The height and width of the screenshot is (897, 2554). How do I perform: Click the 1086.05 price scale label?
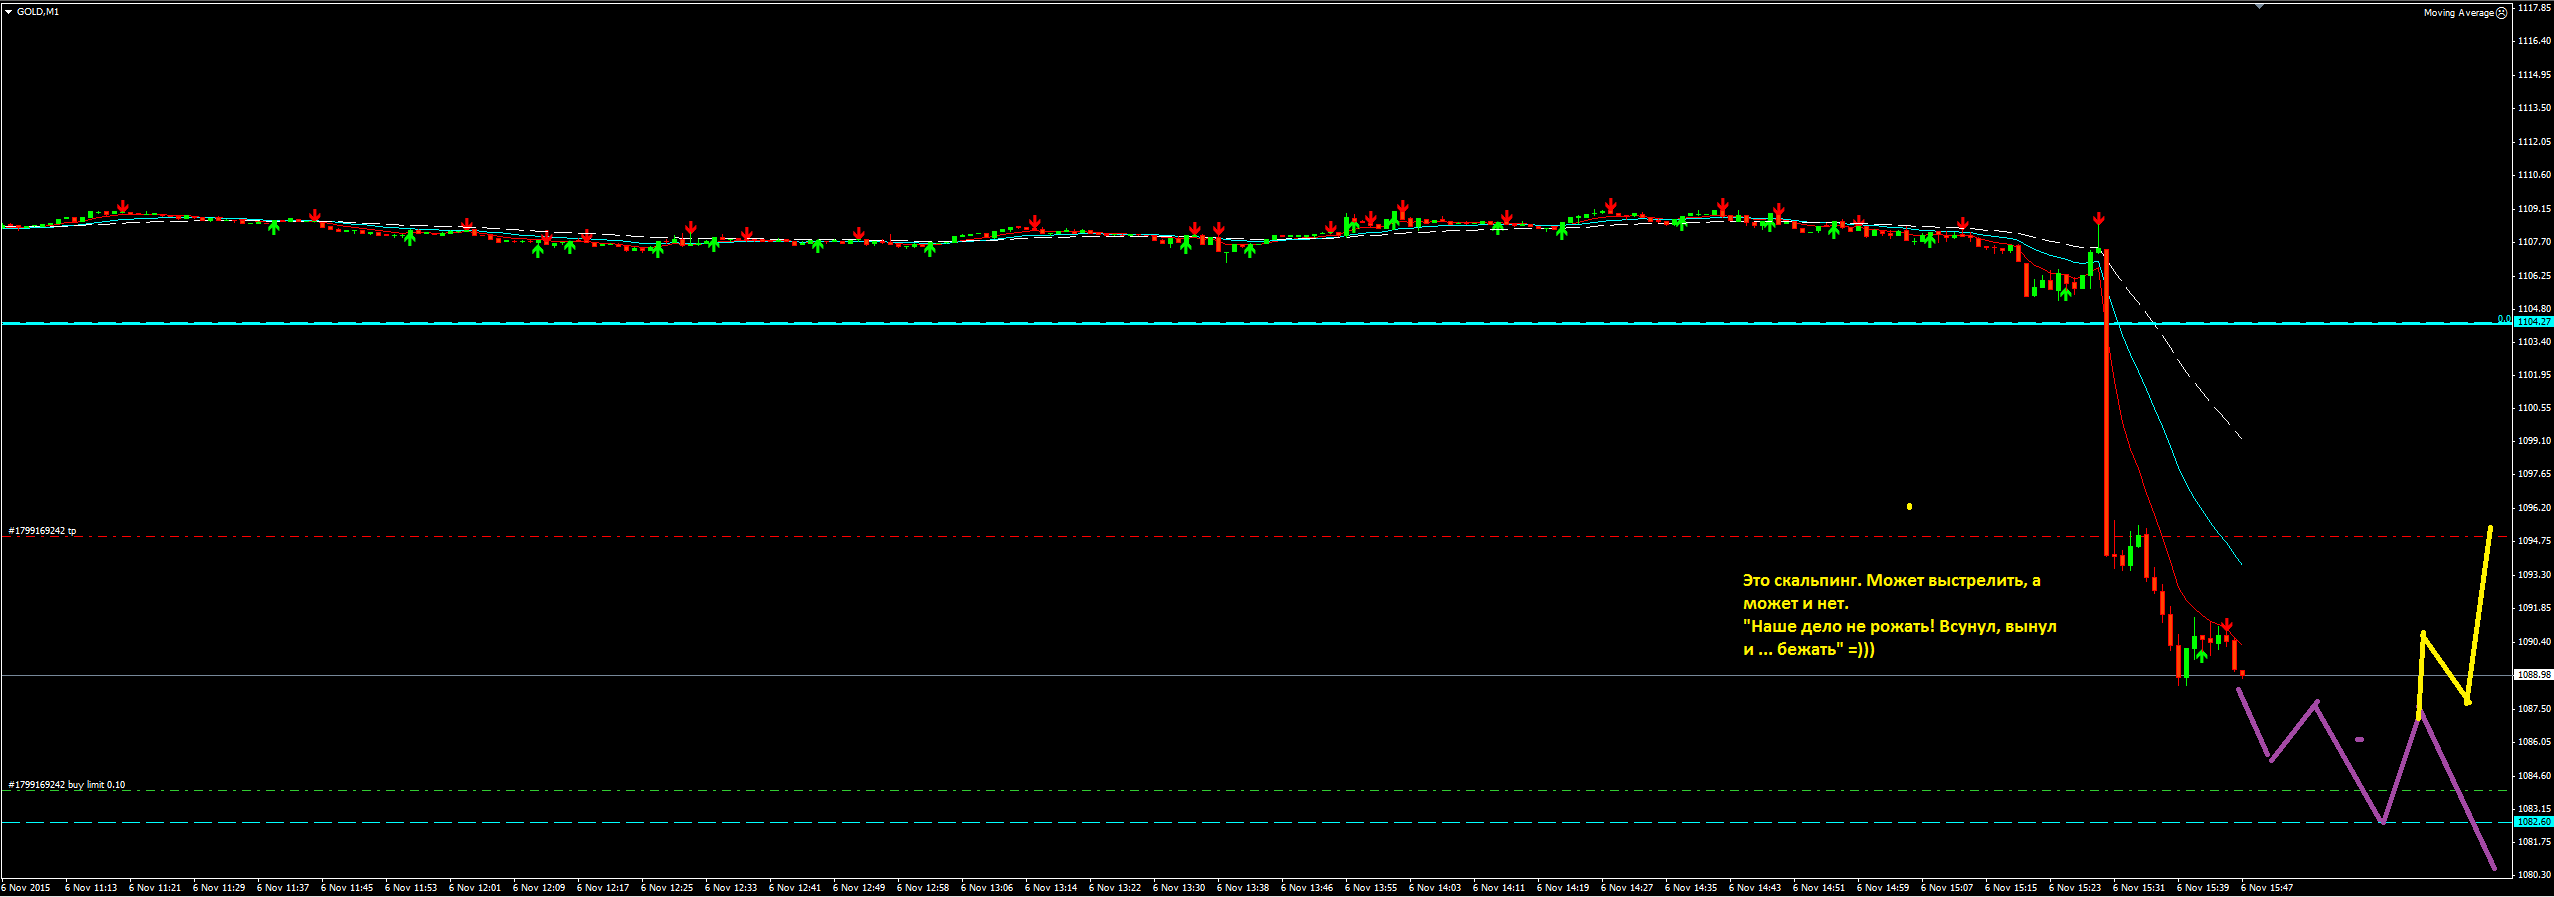[2534, 742]
